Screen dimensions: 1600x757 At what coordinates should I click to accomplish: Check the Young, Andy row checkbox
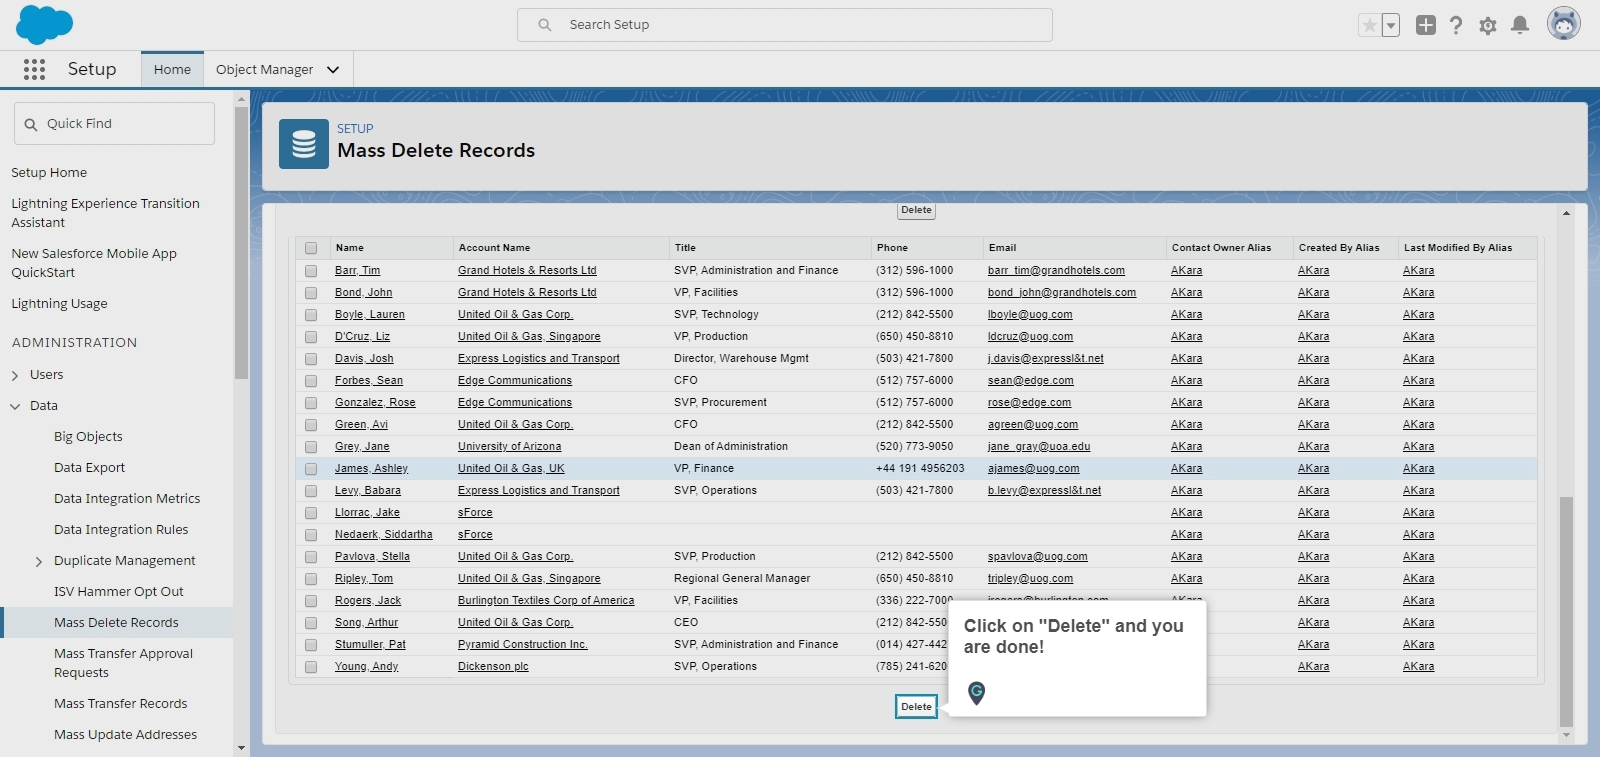311,667
